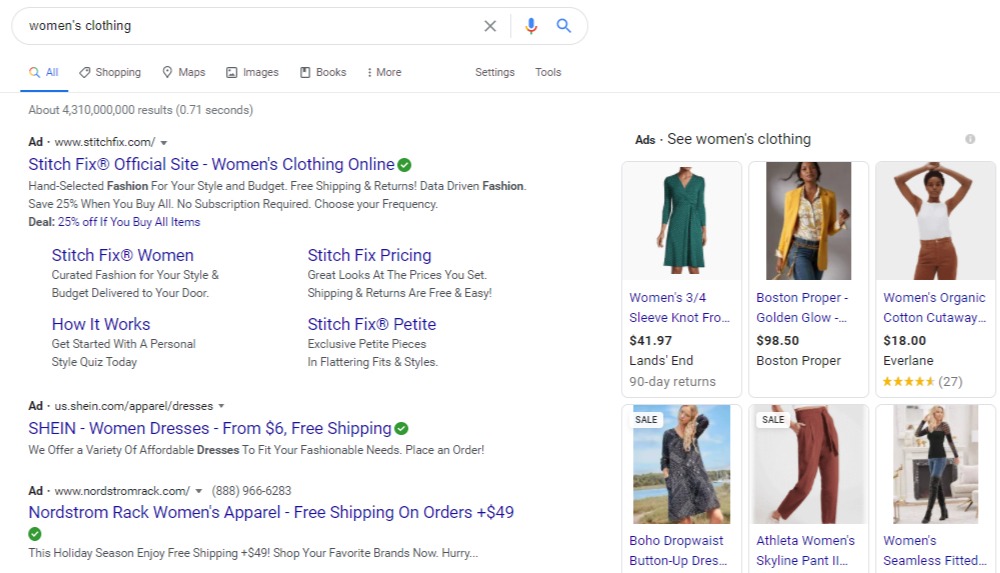Click green verified badge under Nordstrom Rack title
Viewport: 1000px width, 573px height.
(x=35, y=533)
